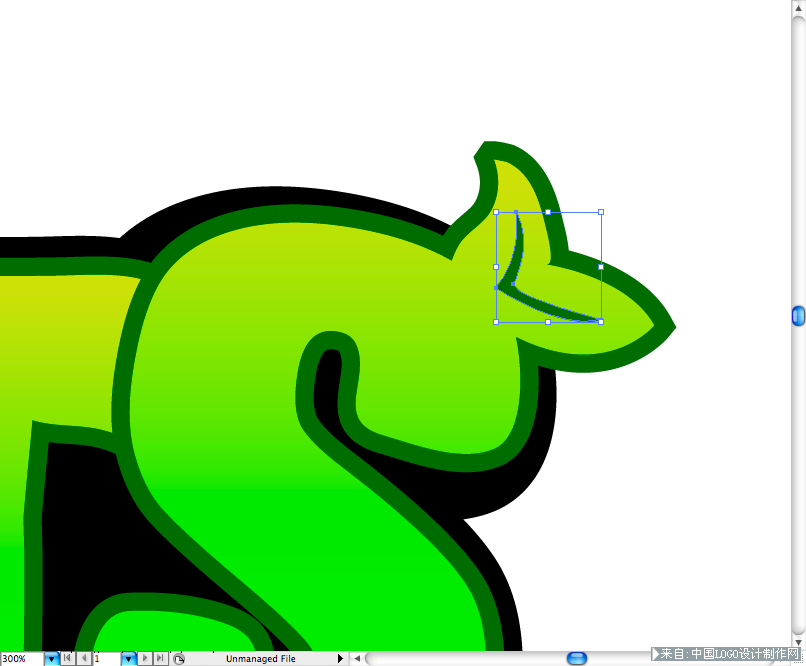Click the top anchor point of selected path
The image size is (806, 666).
pyautogui.click(x=516, y=212)
